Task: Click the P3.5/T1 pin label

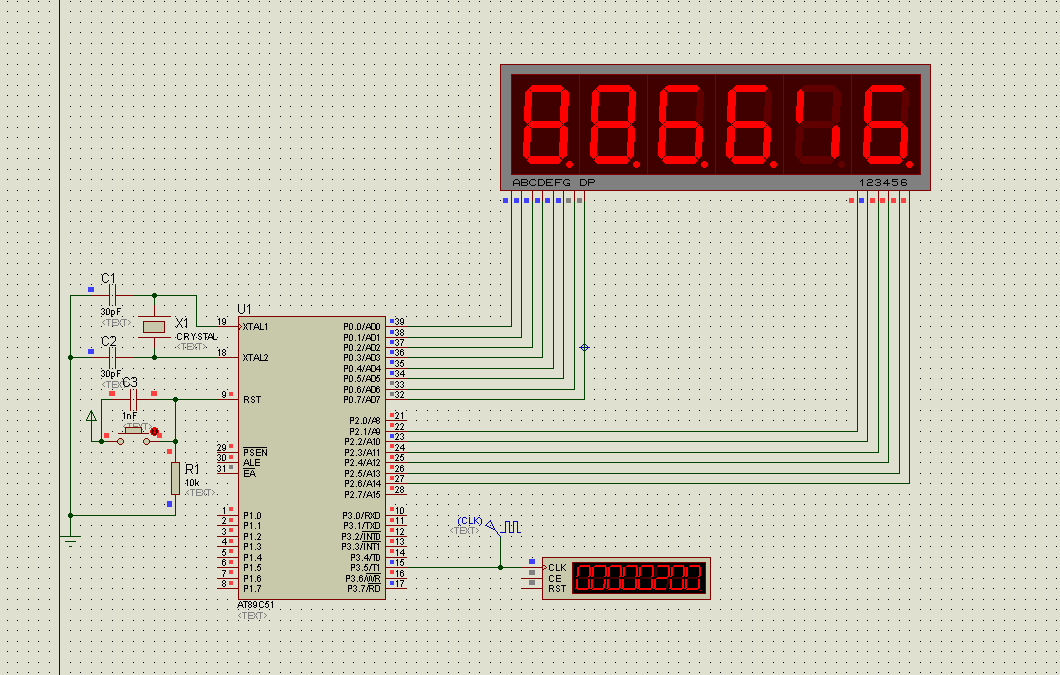Action: [366, 567]
